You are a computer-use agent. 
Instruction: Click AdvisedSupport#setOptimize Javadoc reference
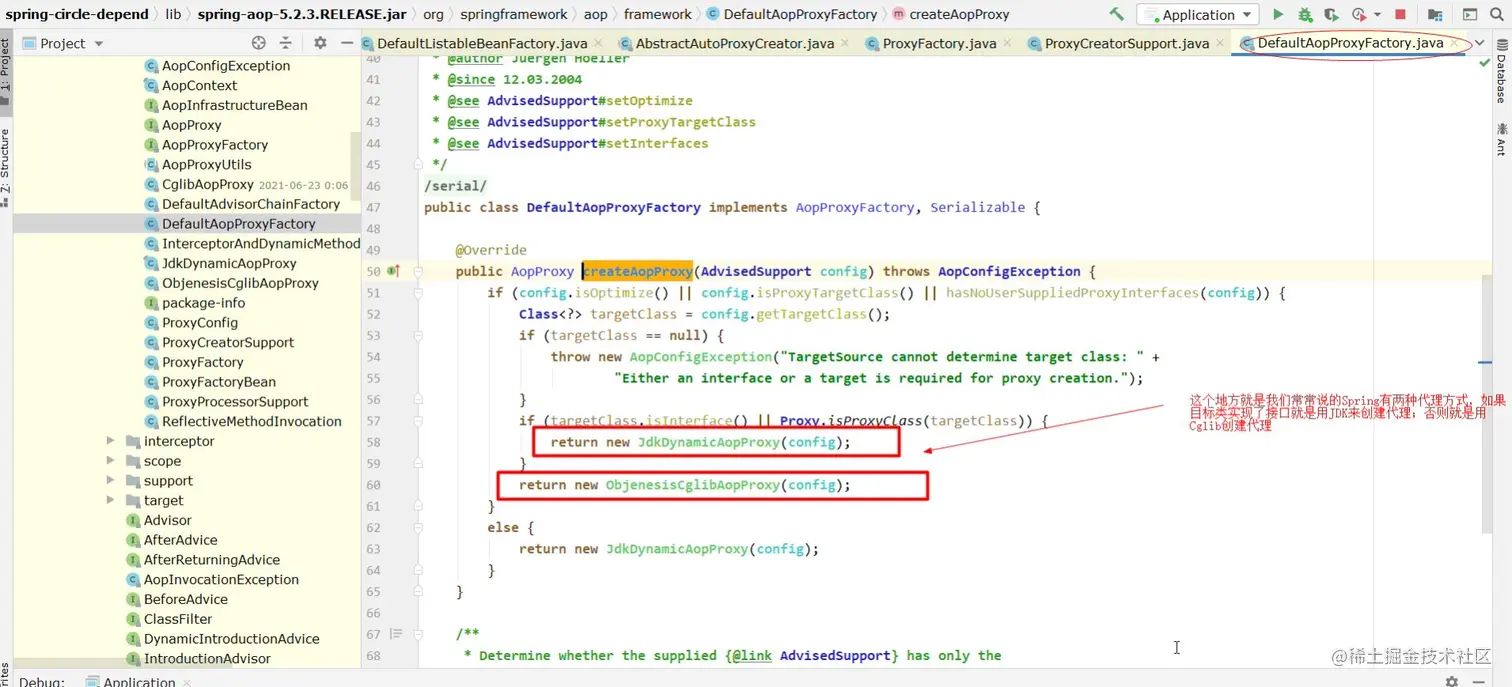(x=590, y=101)
